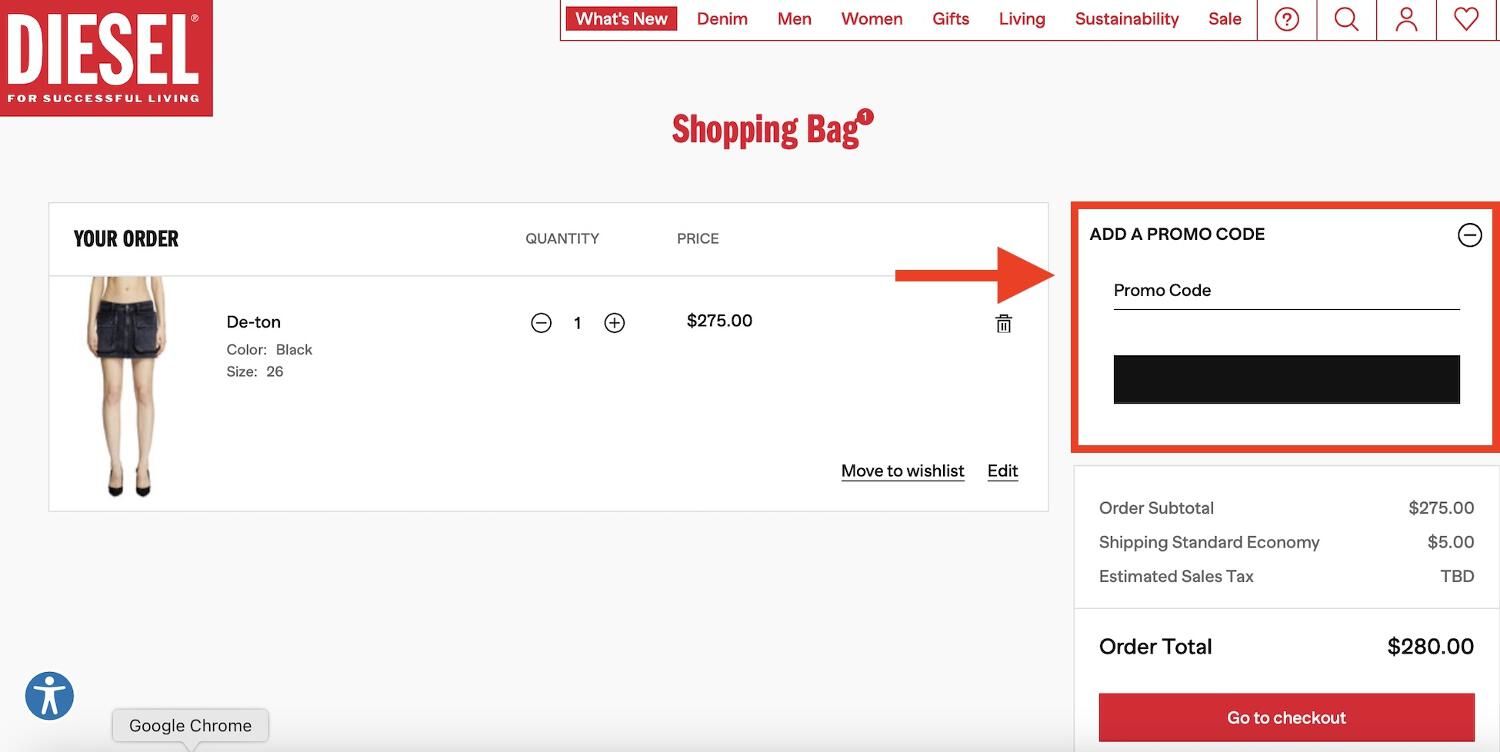Screen dimensions: 1500x752
Task: Open the accessibility widget icon
Action: 50,696
